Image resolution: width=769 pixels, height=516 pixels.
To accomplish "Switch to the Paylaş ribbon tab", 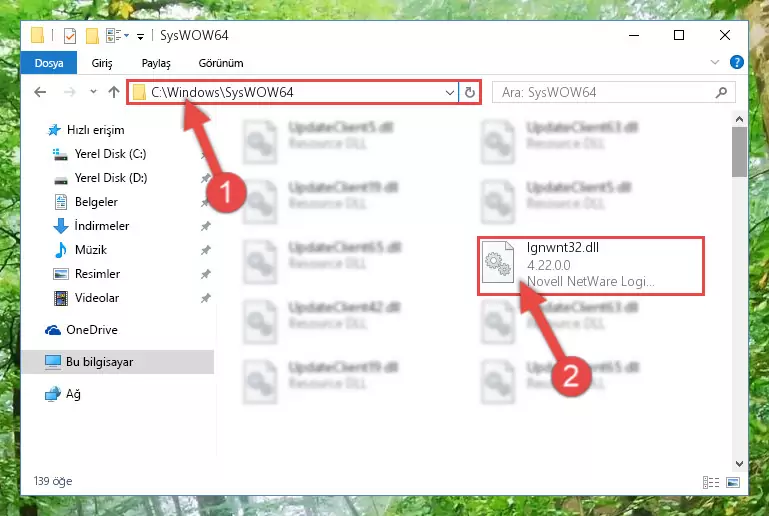I will coord(156,63).
